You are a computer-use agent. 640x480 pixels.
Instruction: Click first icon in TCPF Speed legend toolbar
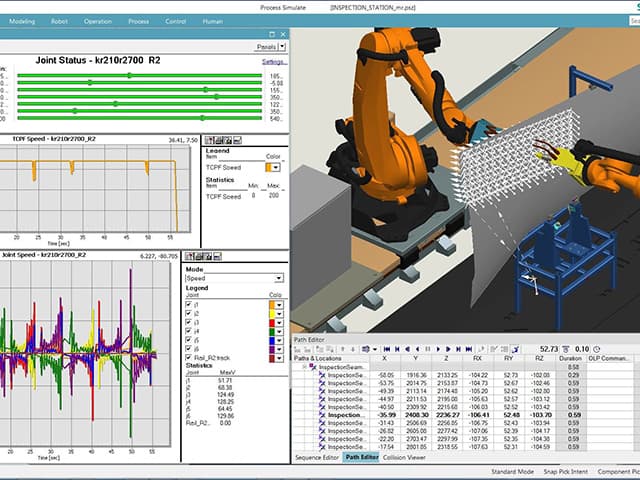pyautogui.click(x=209, y=140)
